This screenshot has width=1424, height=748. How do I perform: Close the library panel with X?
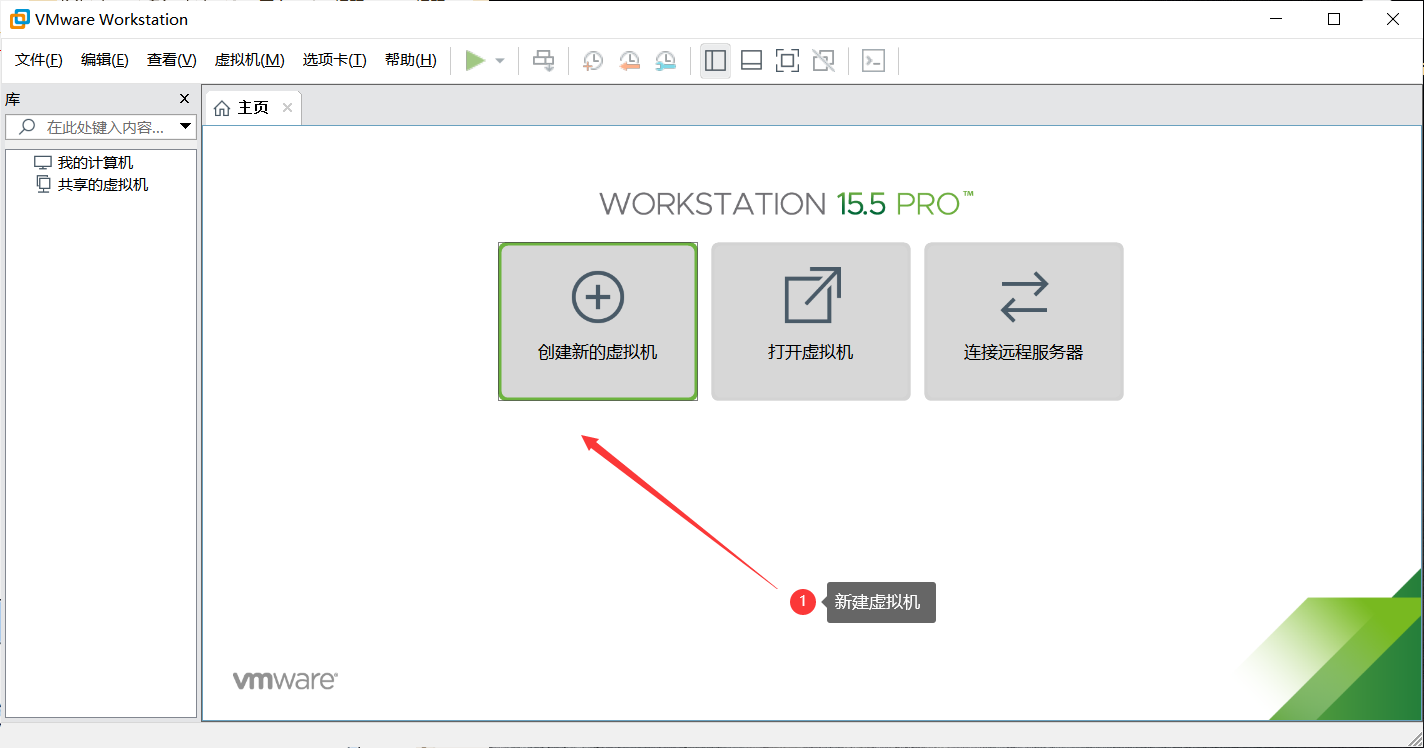pos(184,99)
